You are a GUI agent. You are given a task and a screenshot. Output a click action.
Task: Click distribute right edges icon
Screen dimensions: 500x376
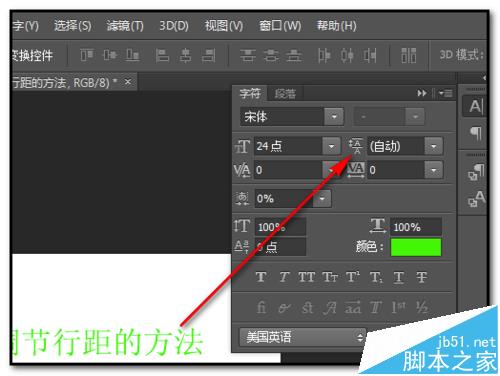coord(370,55)
